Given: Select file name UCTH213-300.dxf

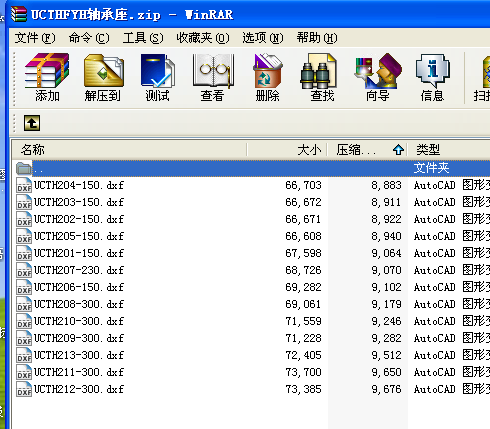Looking at the screenshot, I should (79, 355).
